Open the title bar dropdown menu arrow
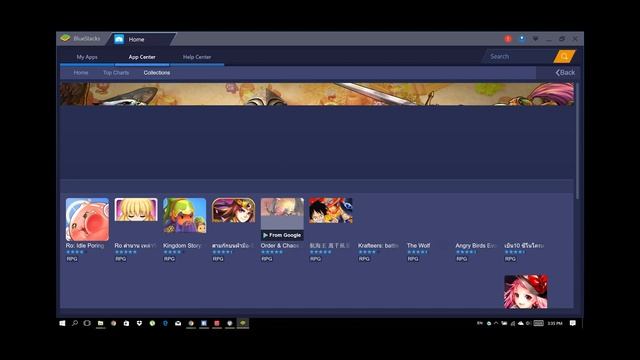The image size is (640, 360). pos(535,39)
